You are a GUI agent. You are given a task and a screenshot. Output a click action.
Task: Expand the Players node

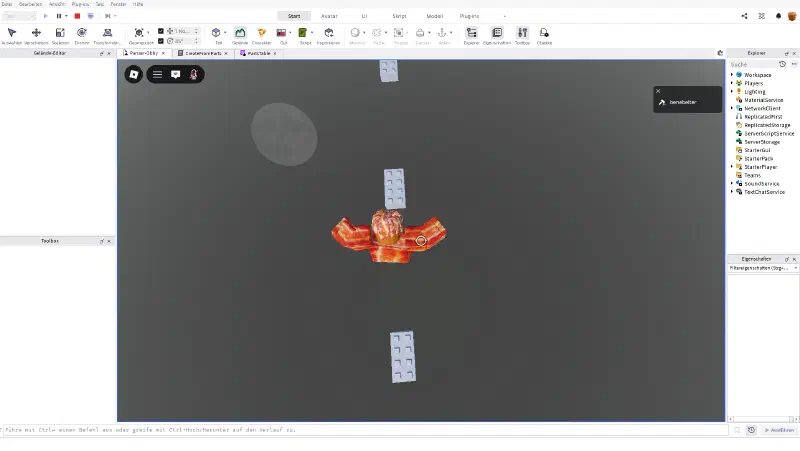tap(732, 83)
